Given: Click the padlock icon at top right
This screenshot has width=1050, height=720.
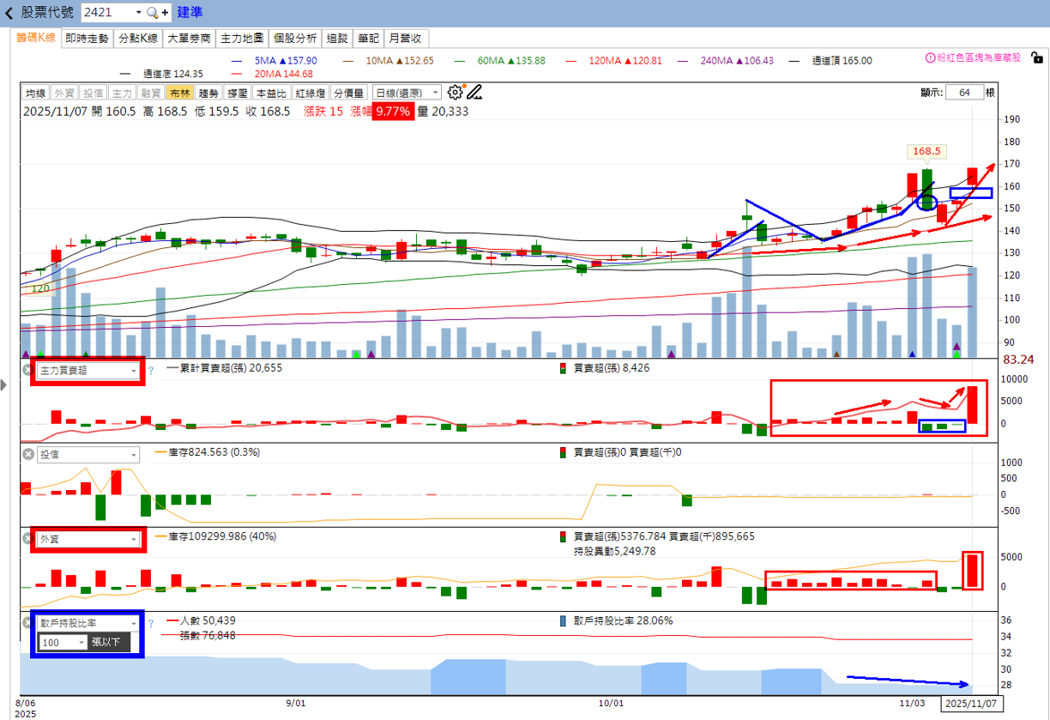Looking at the screenshot, I should (1037, 58).
